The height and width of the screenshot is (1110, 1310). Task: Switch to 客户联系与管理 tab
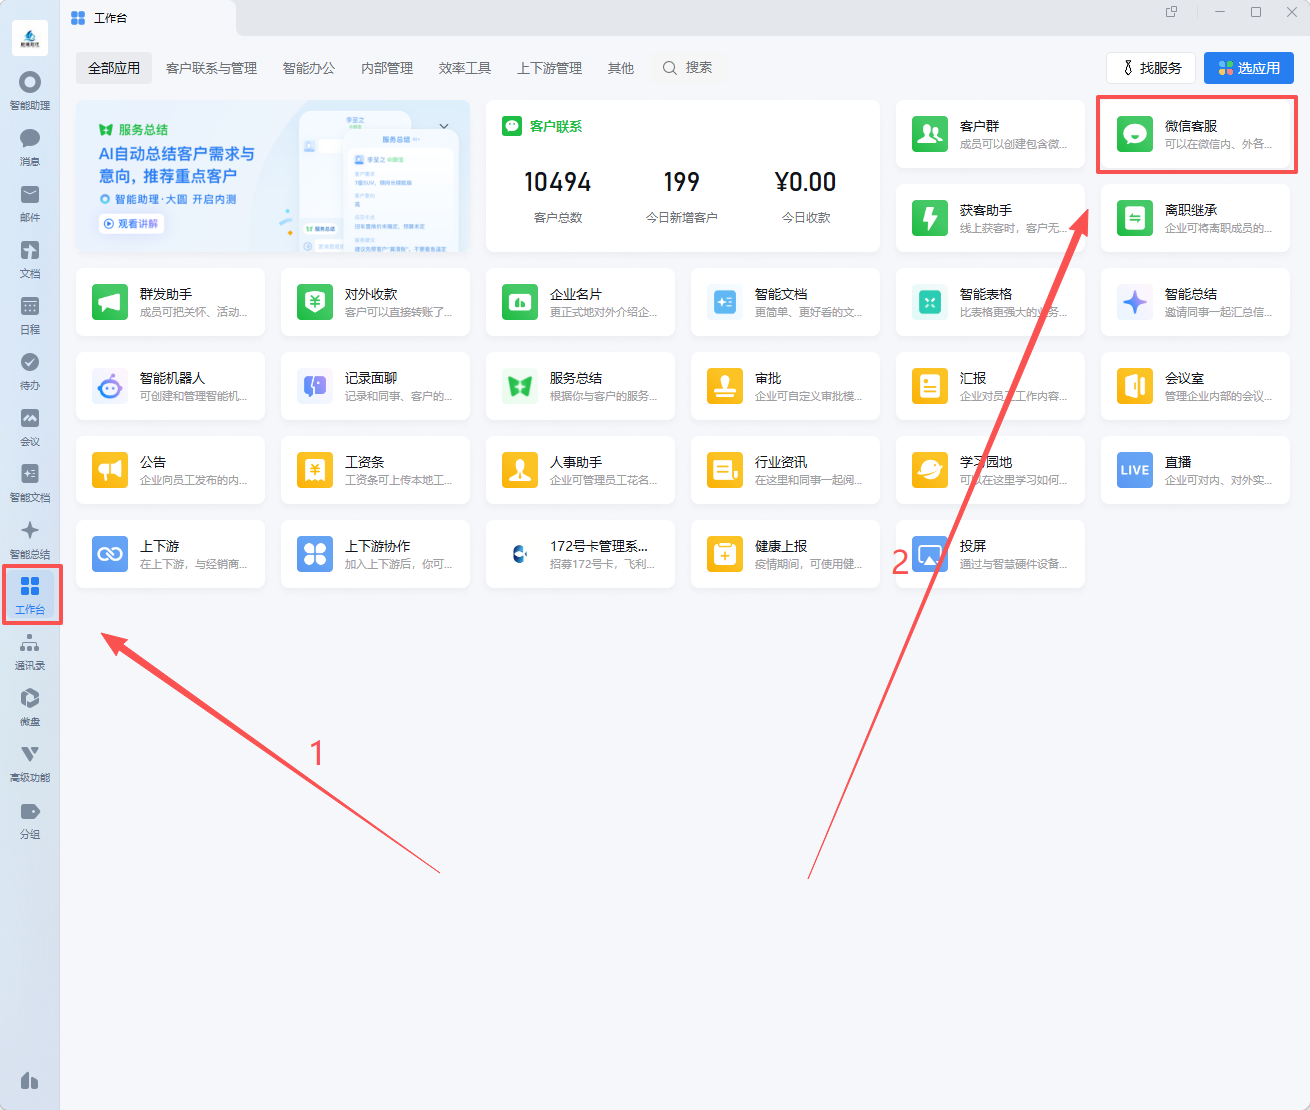[x=211, y=68]
